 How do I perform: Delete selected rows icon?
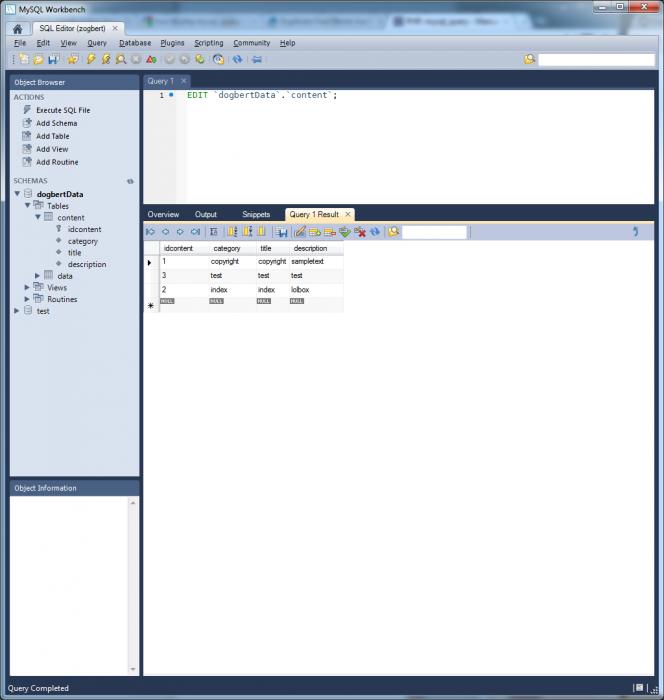pyautogui.click(x=330, y=232)
